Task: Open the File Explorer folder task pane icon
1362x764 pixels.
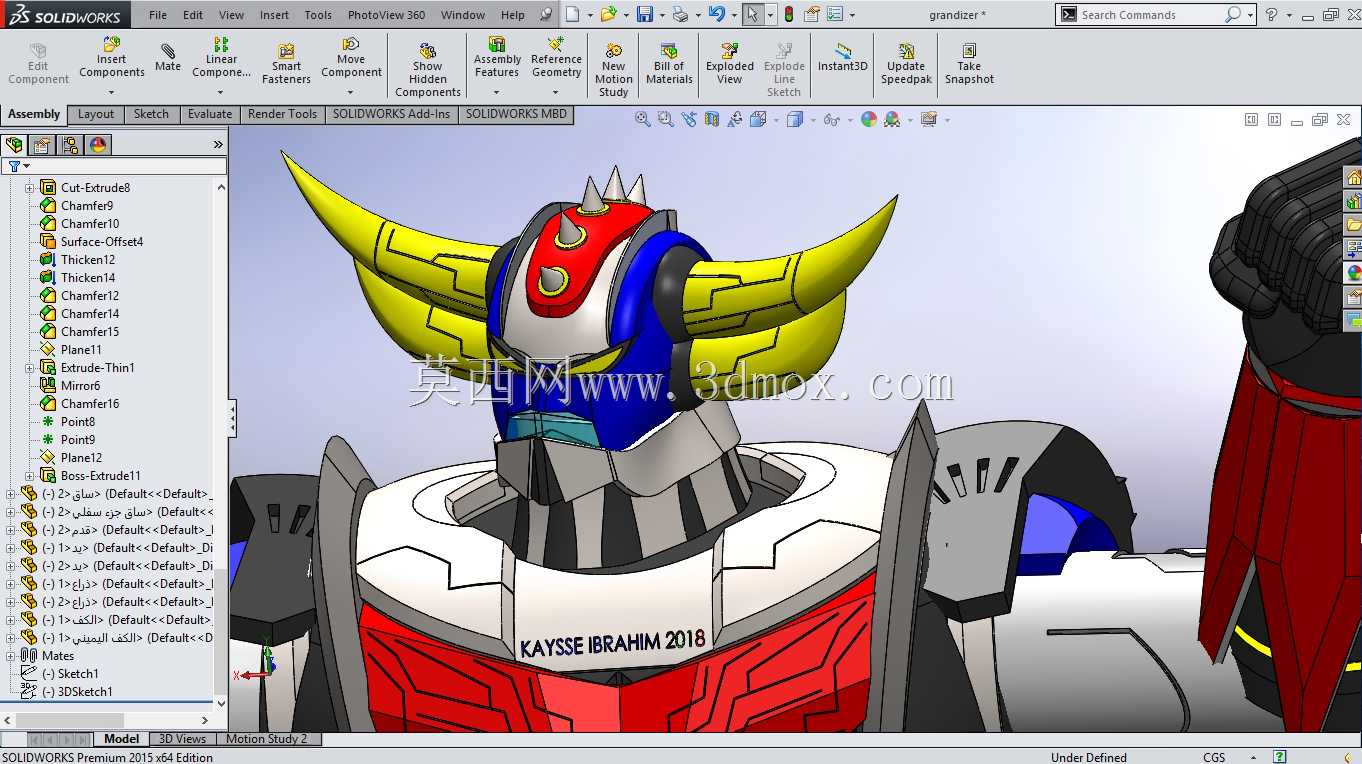Action: (1353, 225)
